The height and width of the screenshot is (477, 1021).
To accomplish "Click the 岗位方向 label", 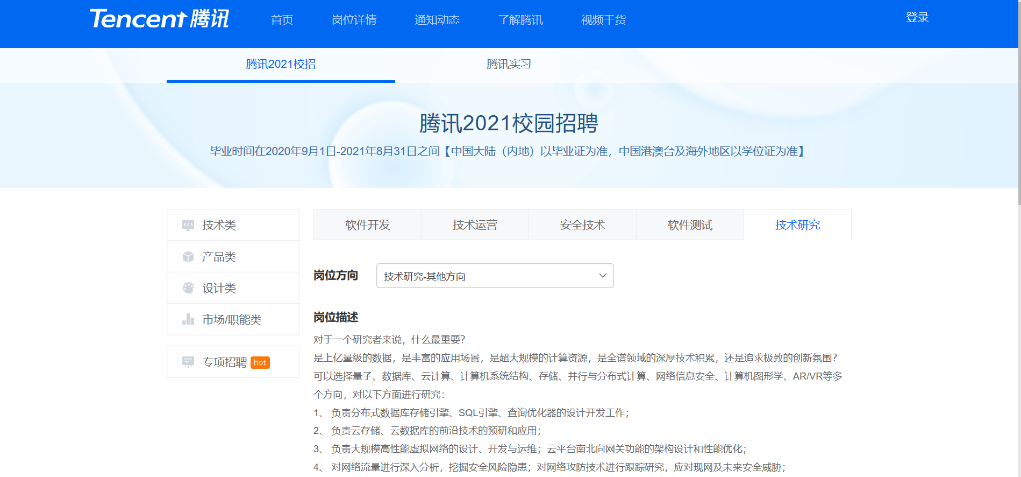I will (336, 275).
